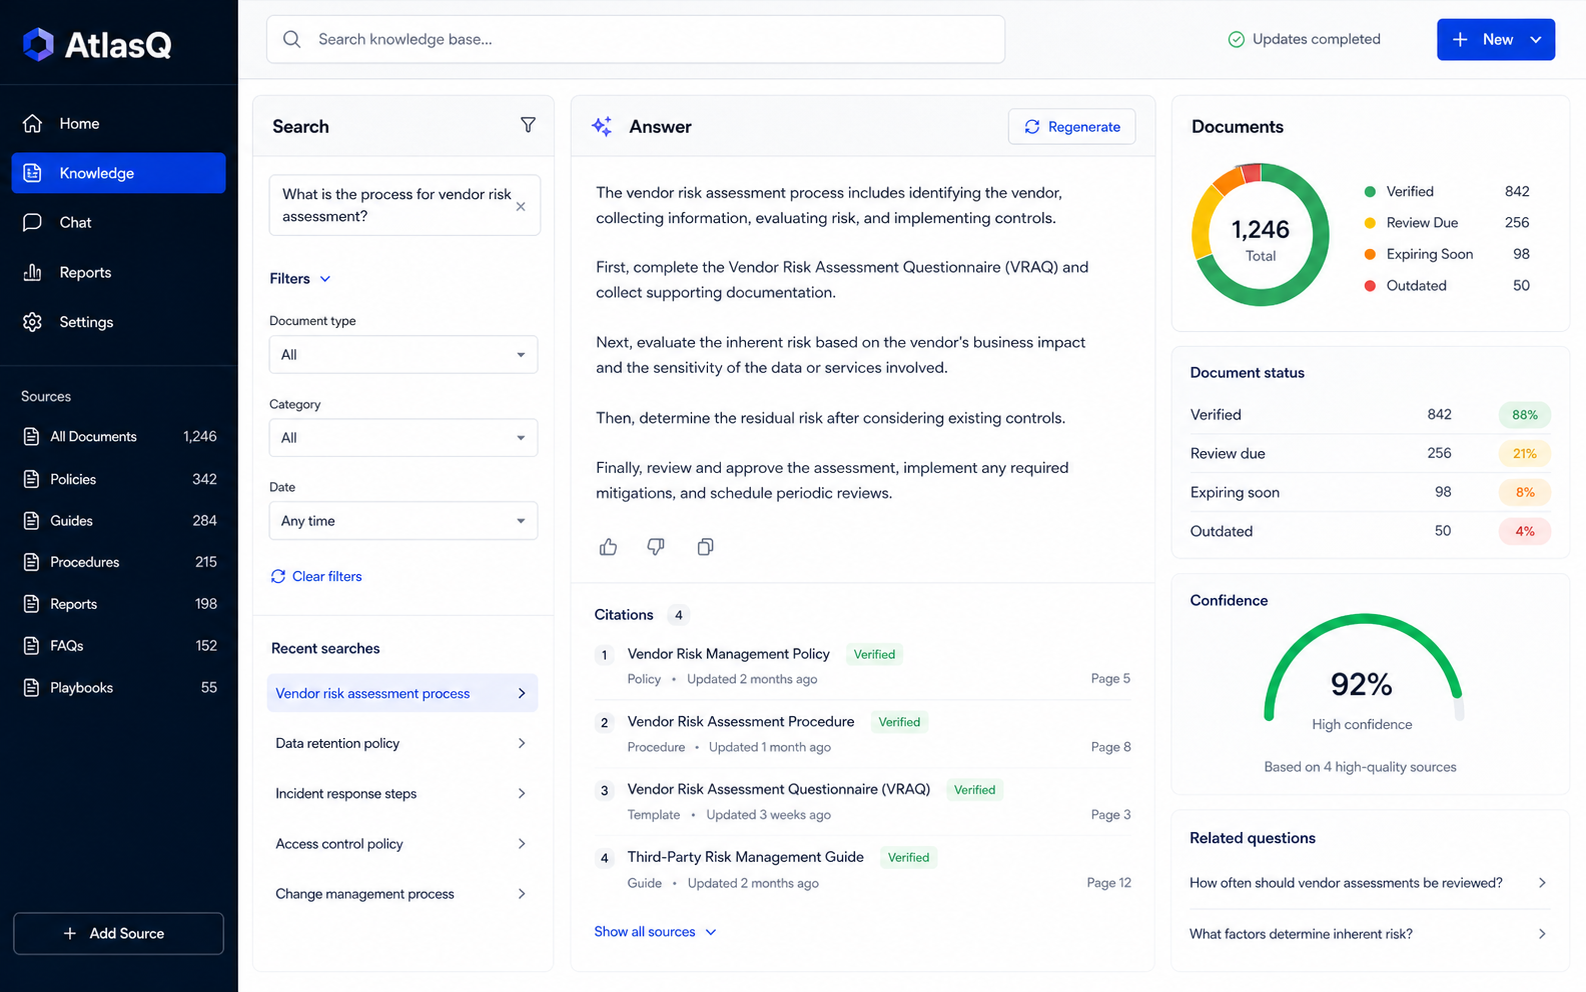Viewport: 1586px width, 992px height.
Task: Click the thumbs up icon
Action: (608, 547)
